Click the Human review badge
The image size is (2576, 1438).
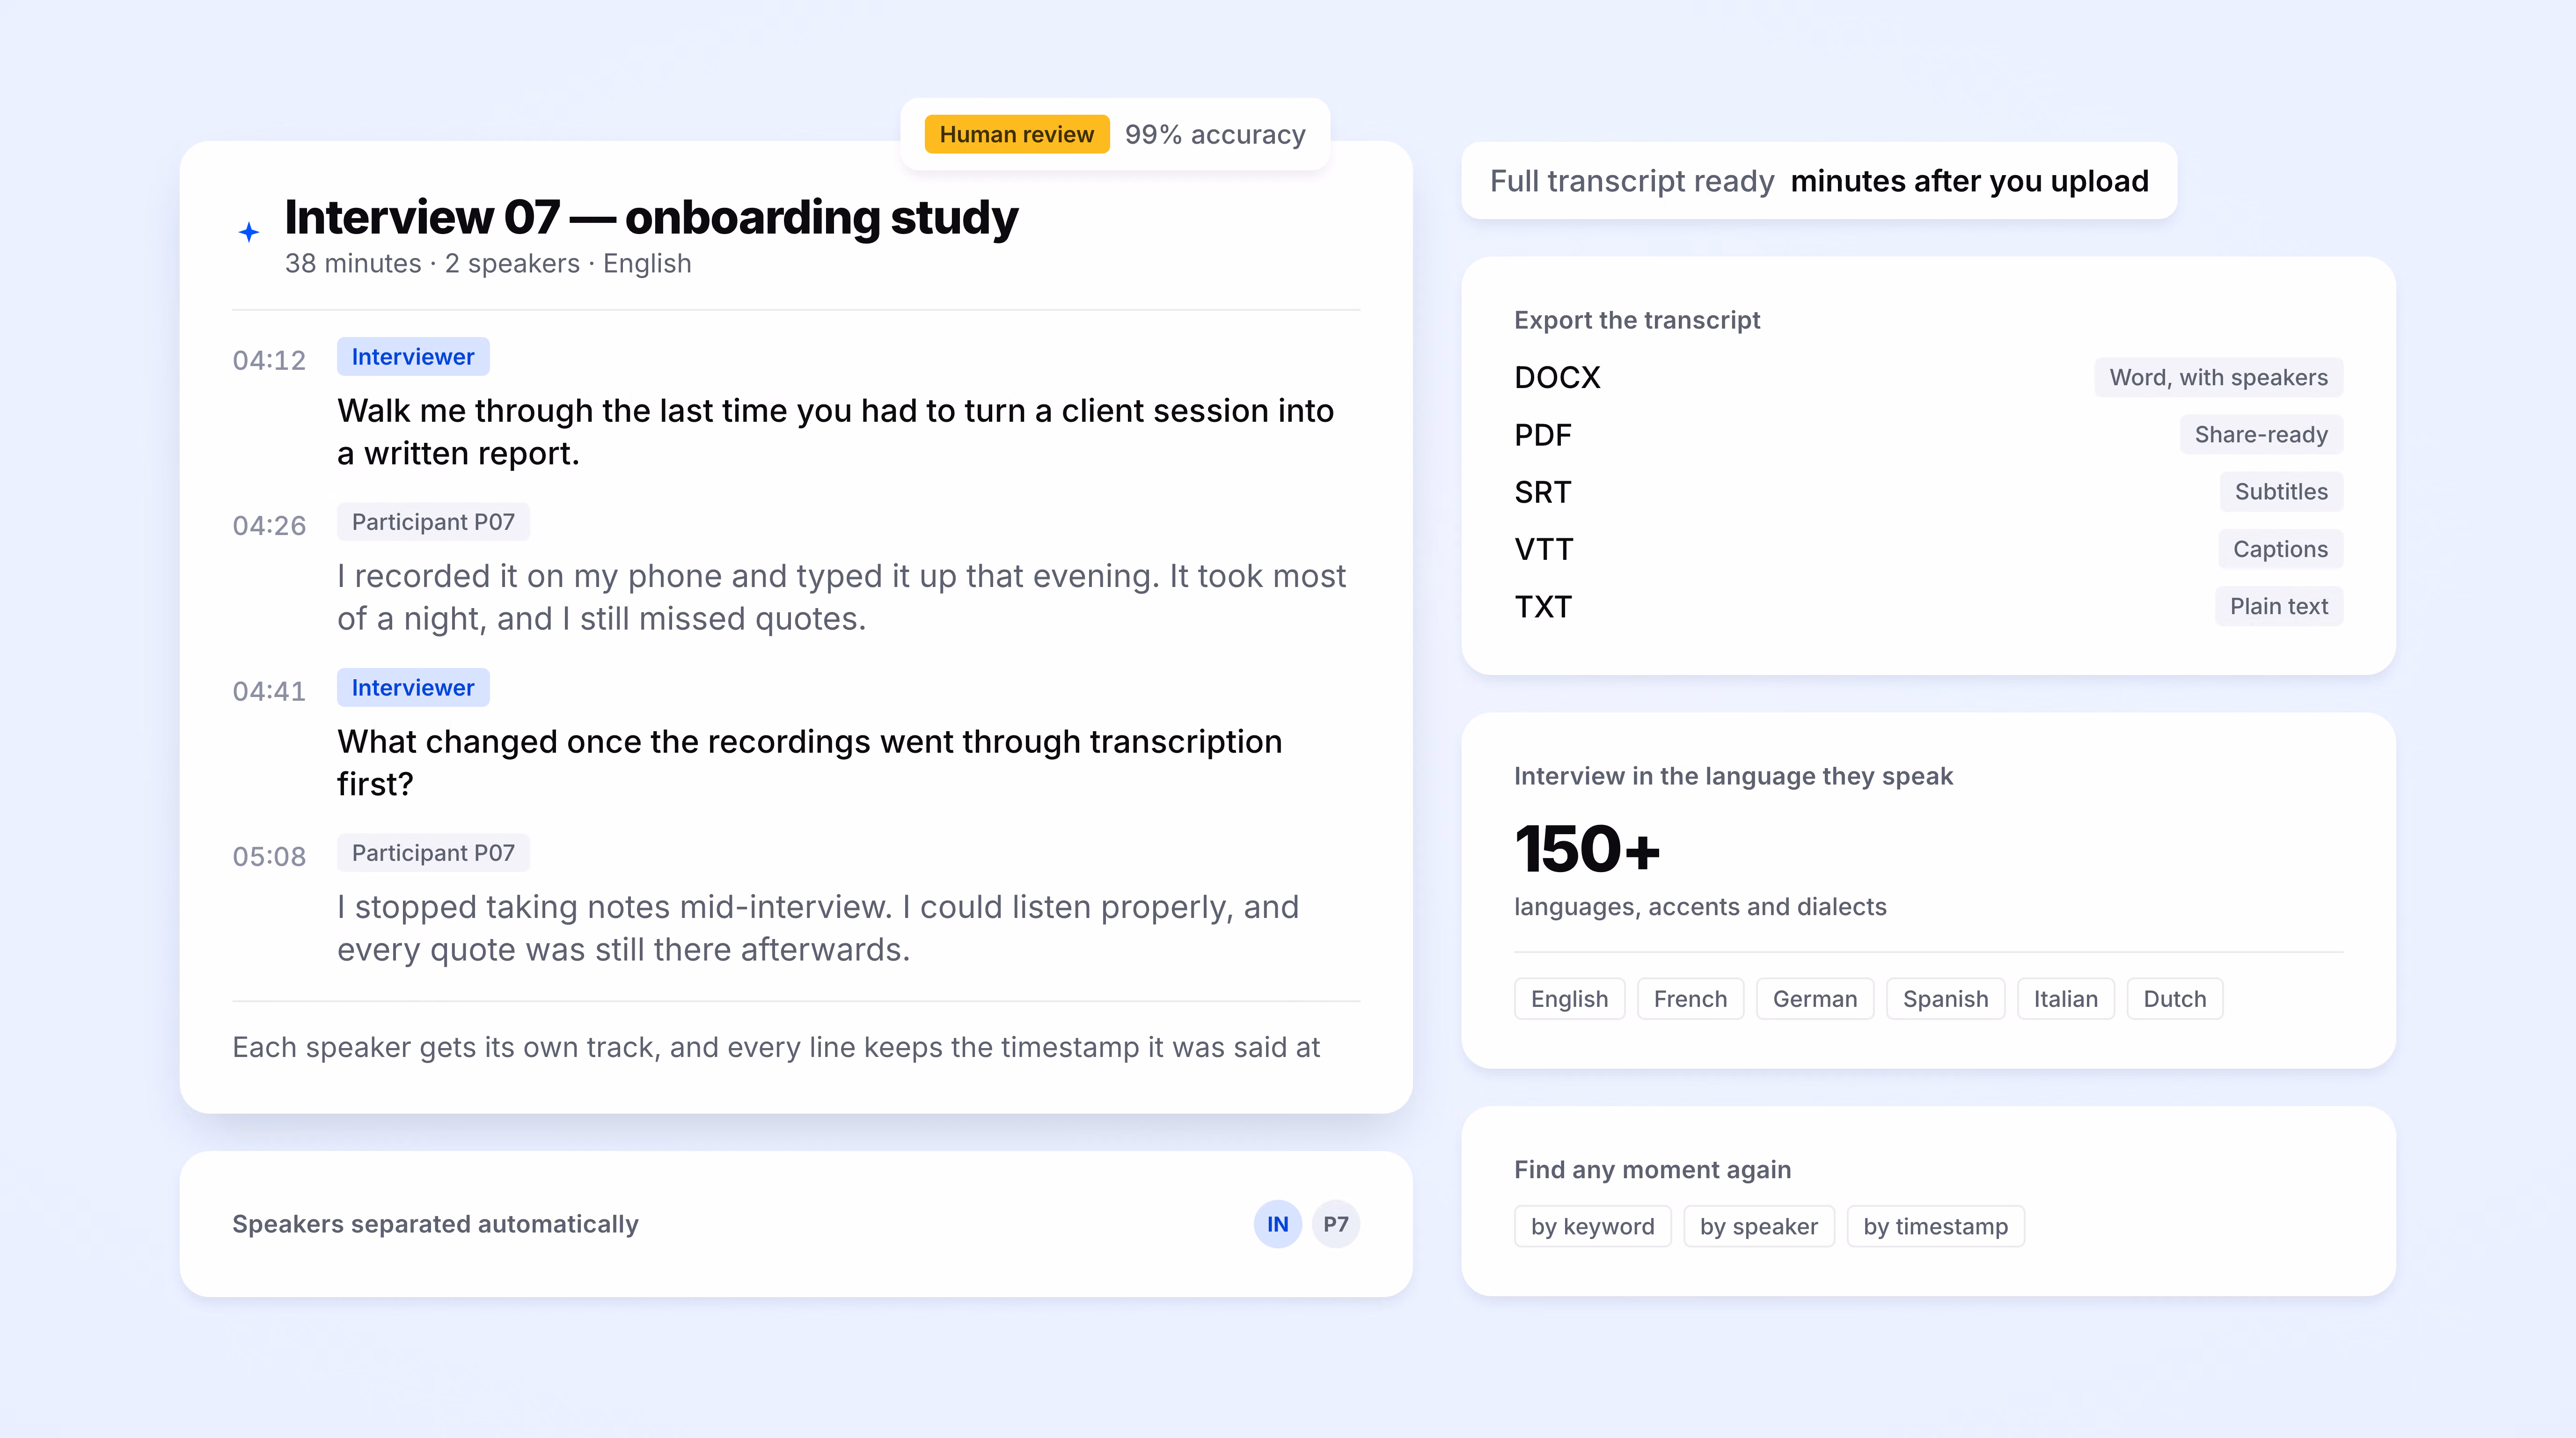pyautogui.click(x=1016, y=134)
